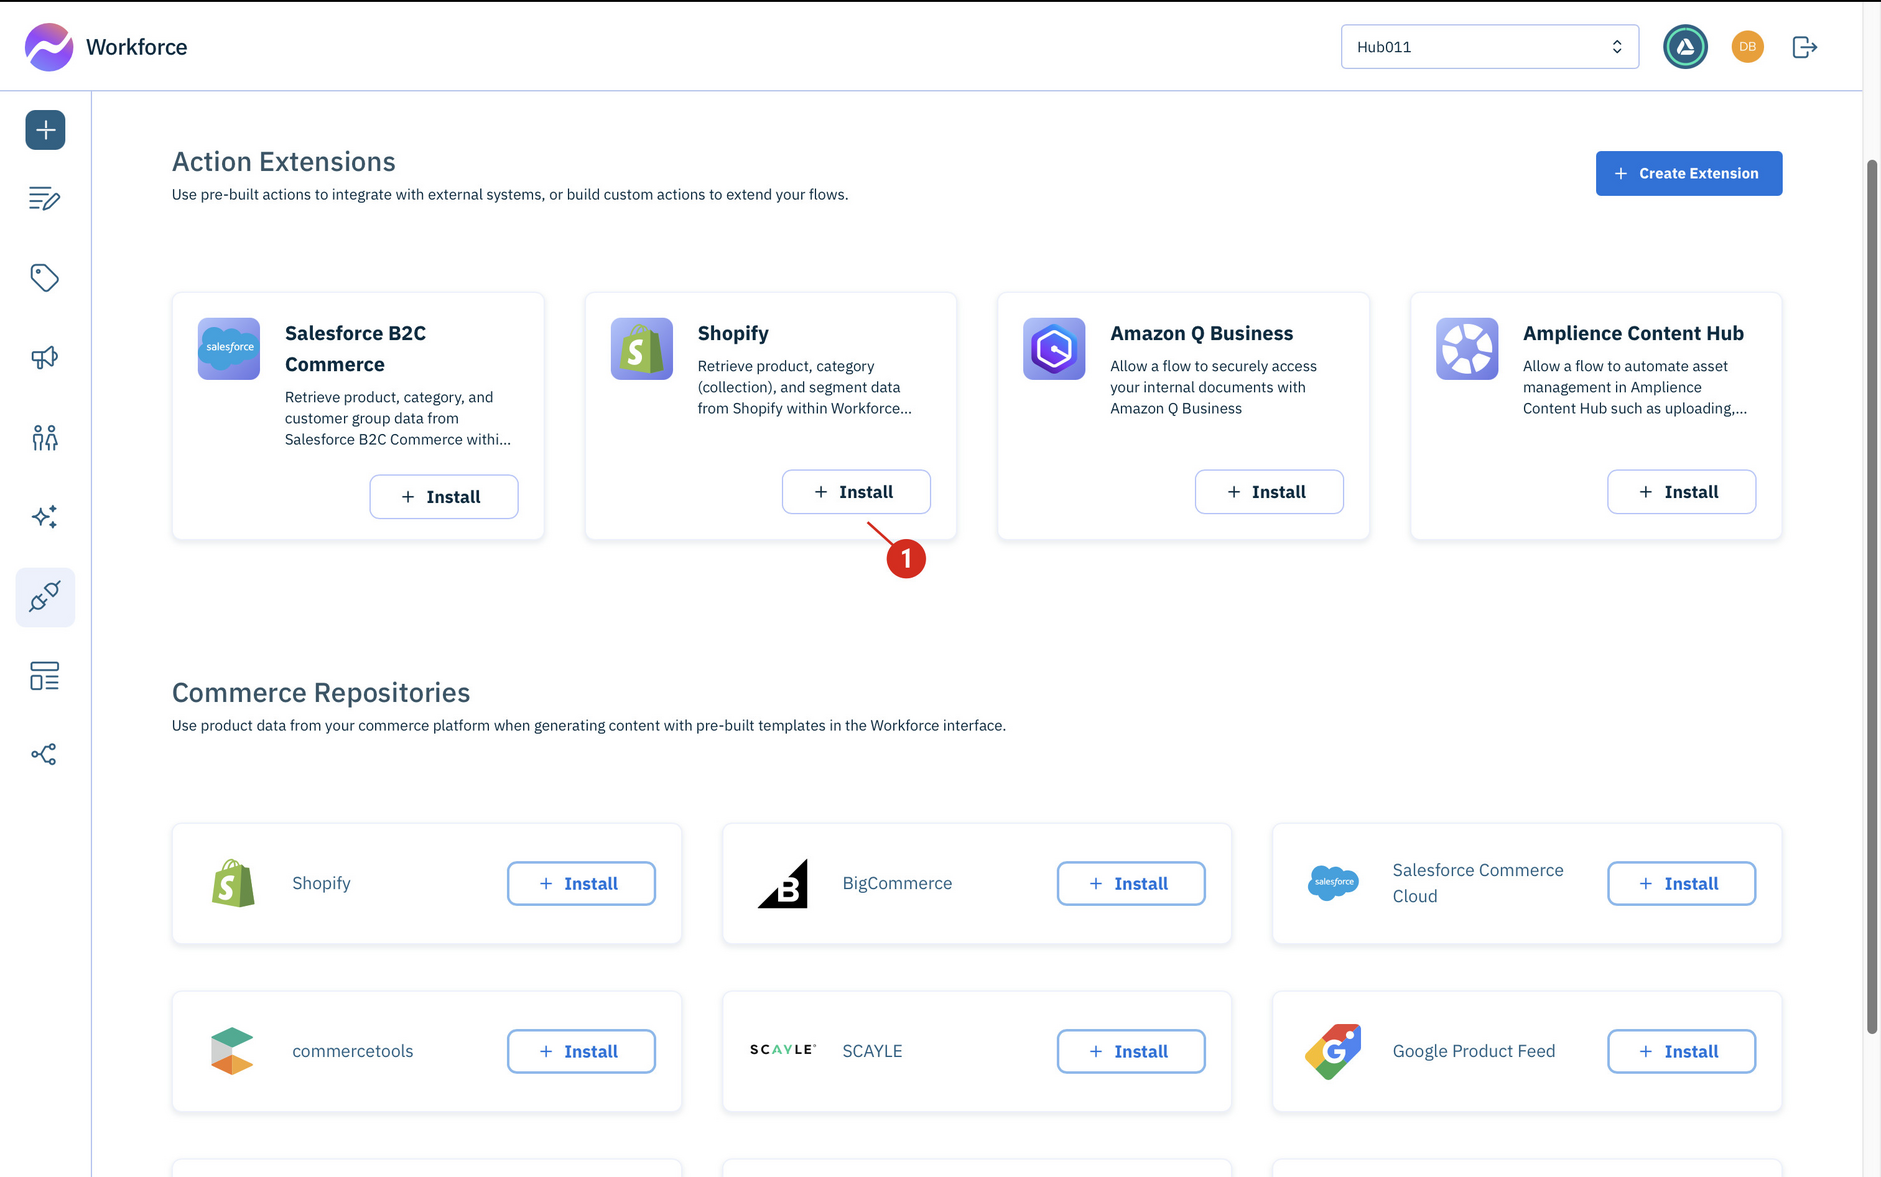
Task: Install the BigCommerce commerce repository
Action: (1130, 883)
